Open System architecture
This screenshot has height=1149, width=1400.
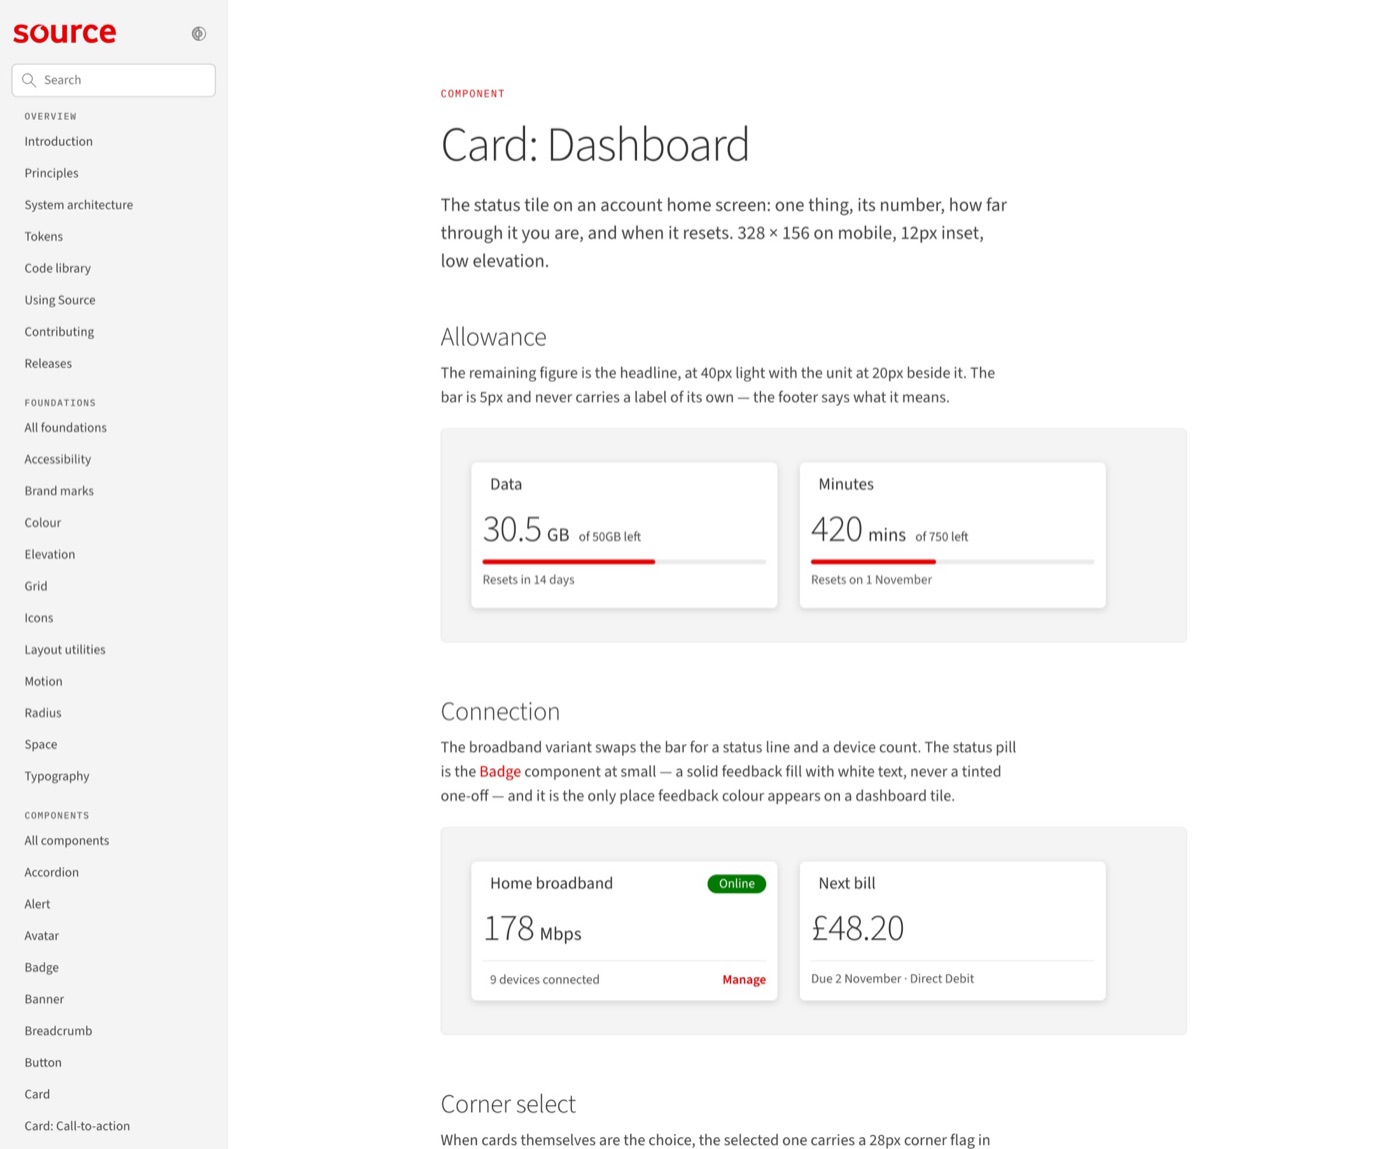(79, 205)
